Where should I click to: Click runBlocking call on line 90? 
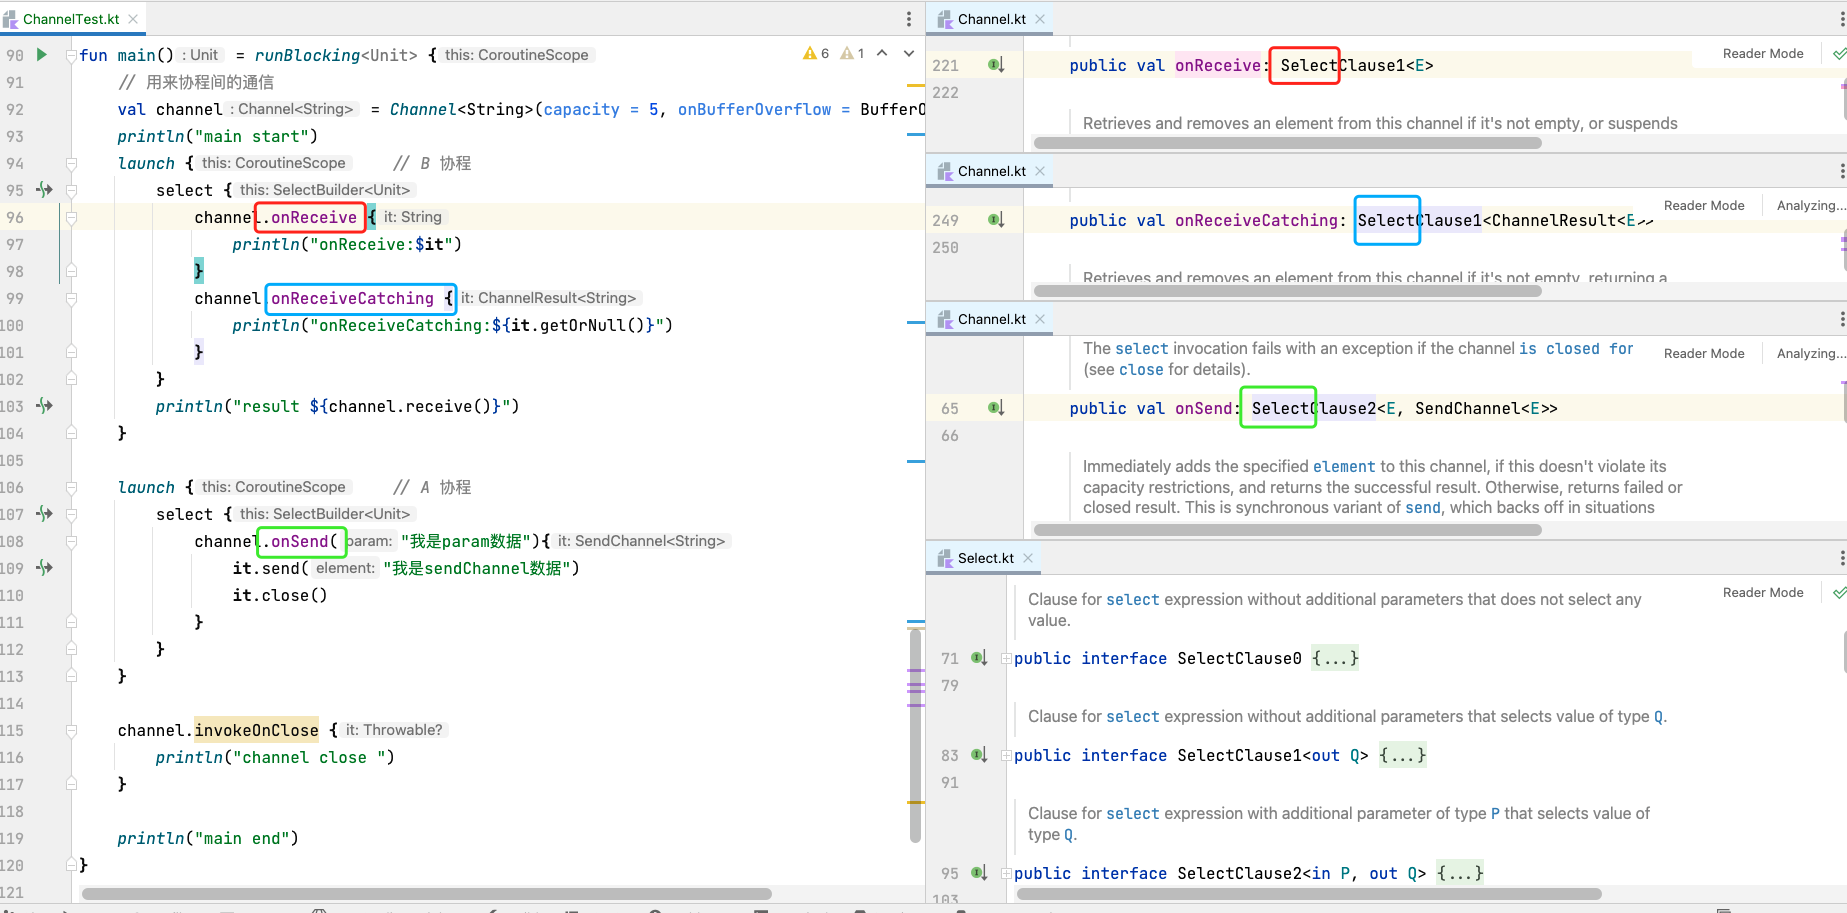(306, 55)
